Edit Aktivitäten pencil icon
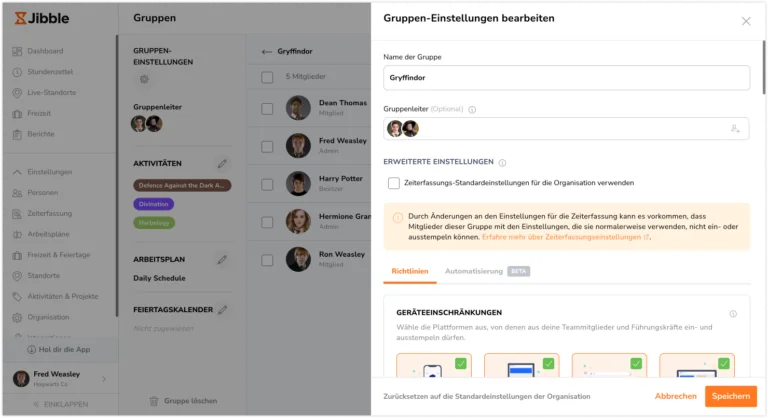The height and width of the screenshot is (418, 768). (222, 164)
